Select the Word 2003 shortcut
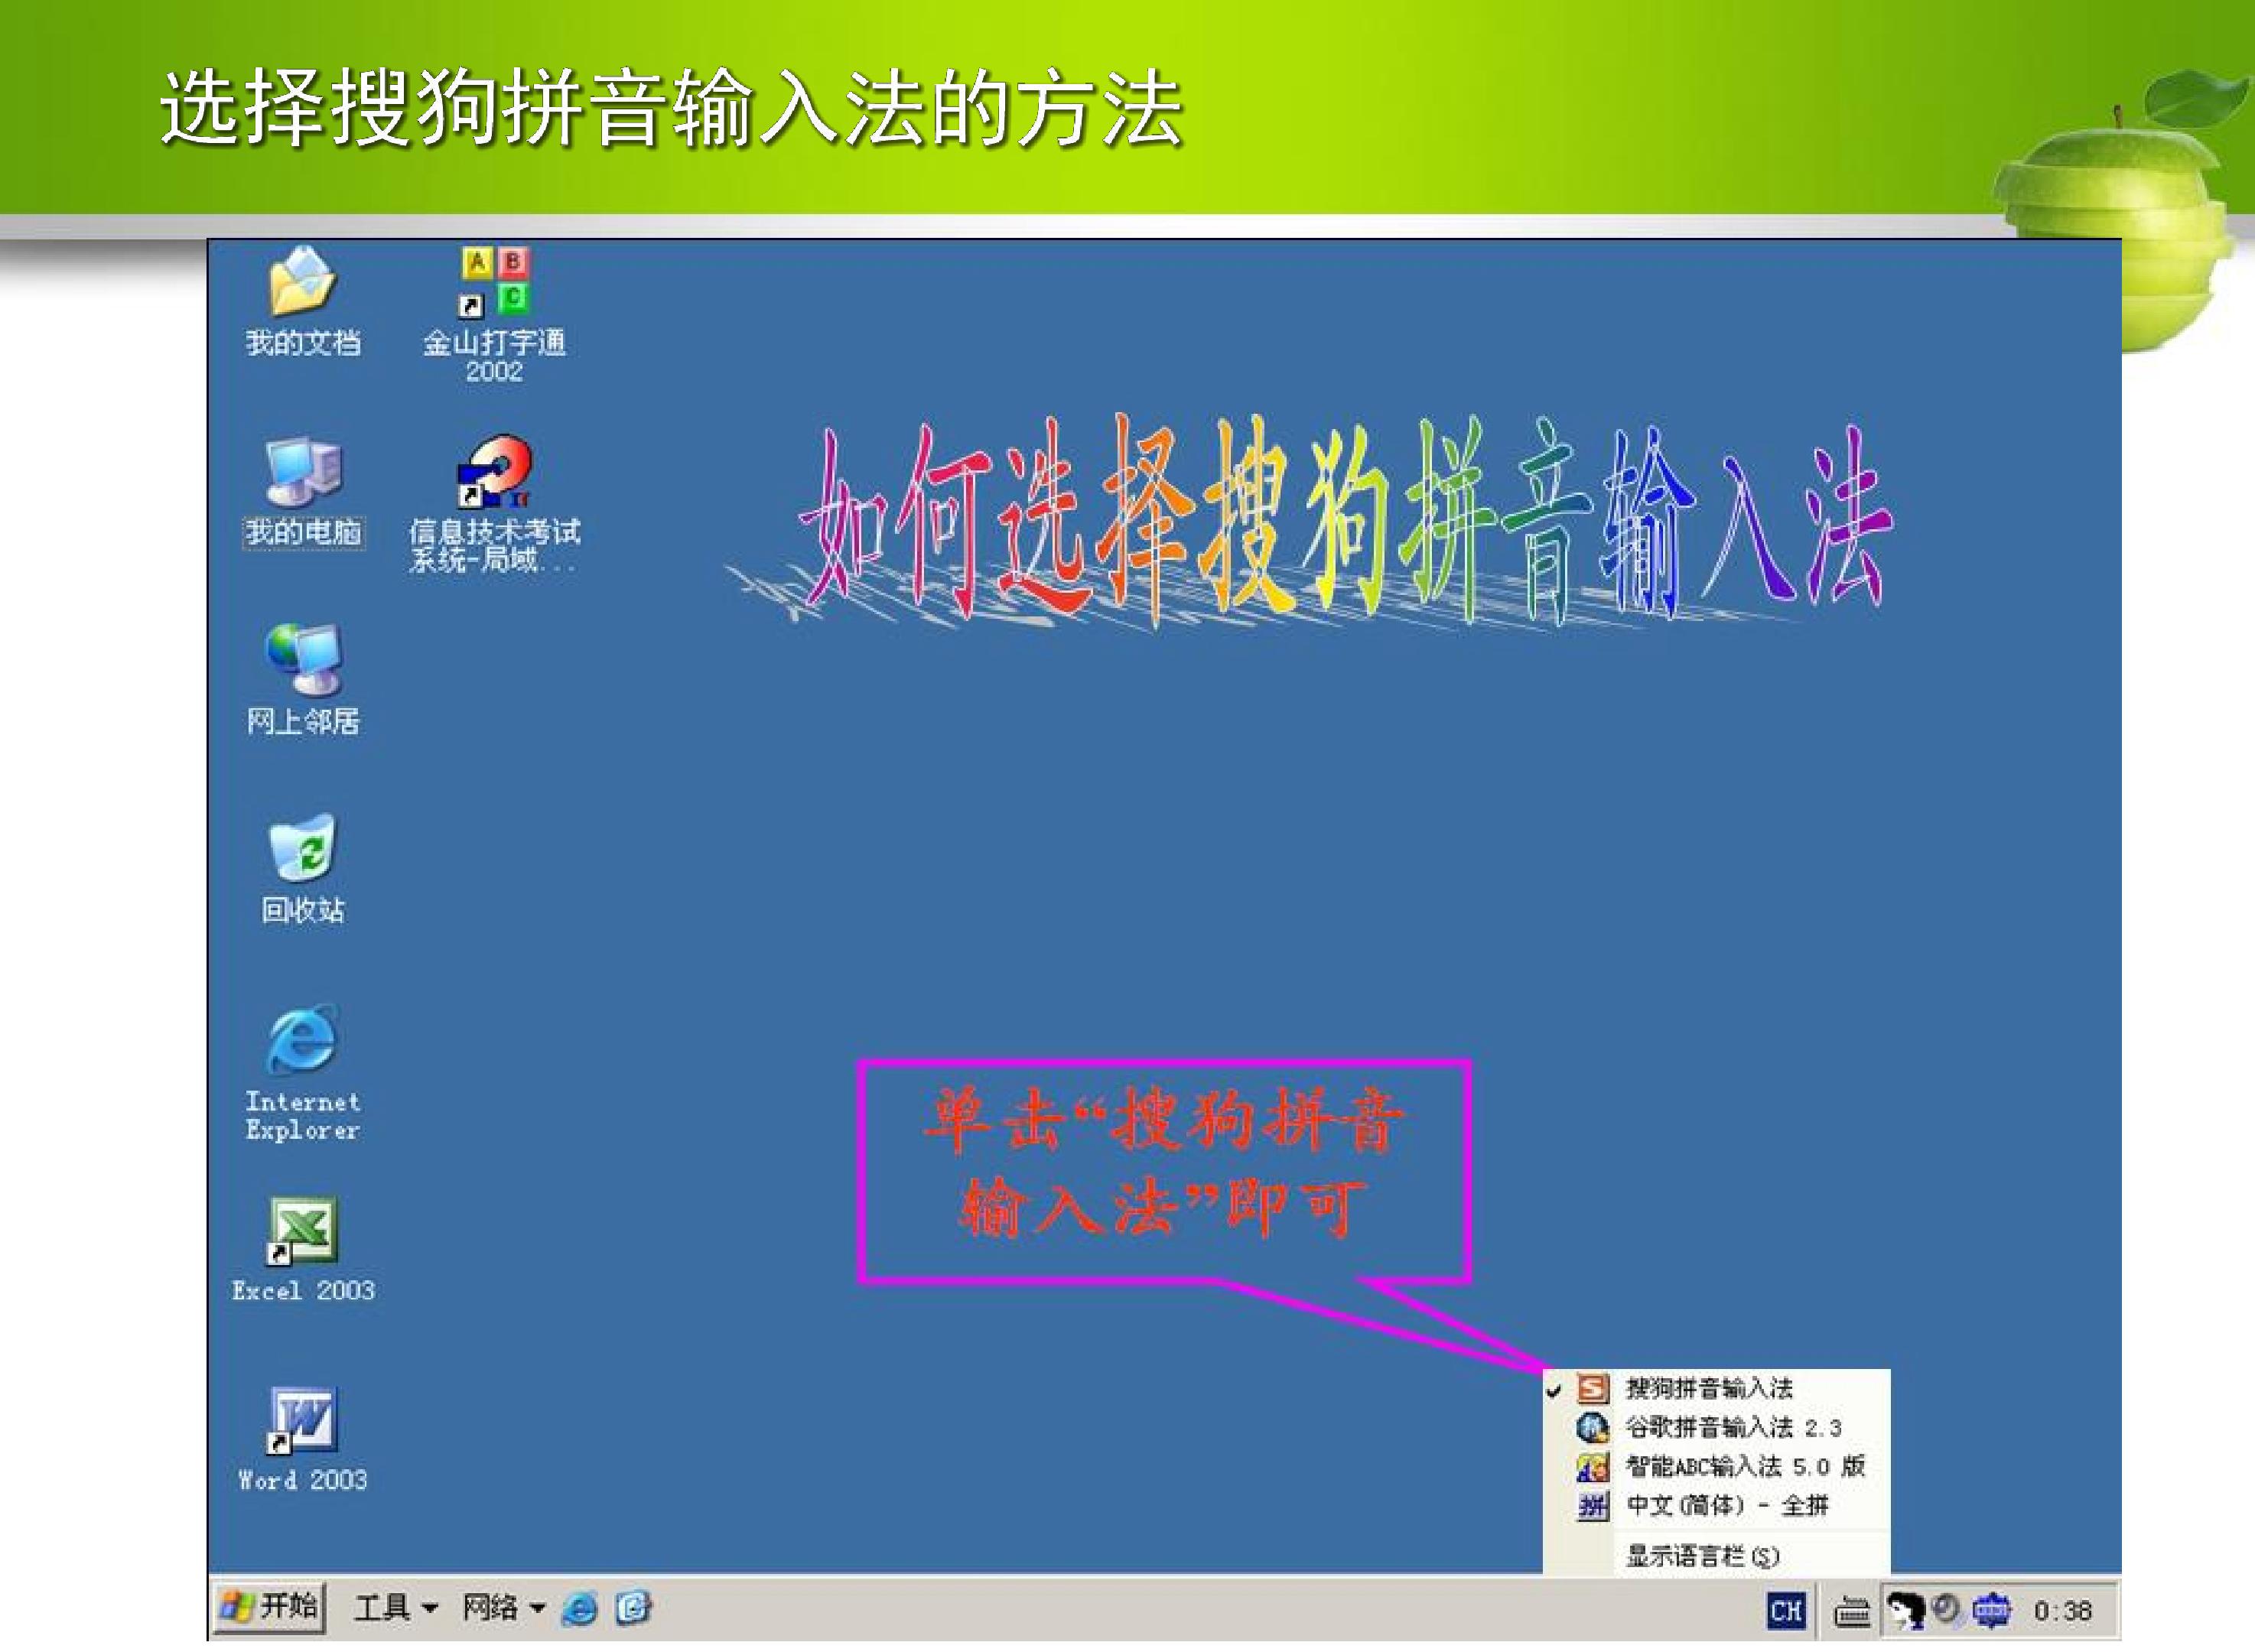The width and height of the screenshot is (2255, 1652). pos(303,1440)
